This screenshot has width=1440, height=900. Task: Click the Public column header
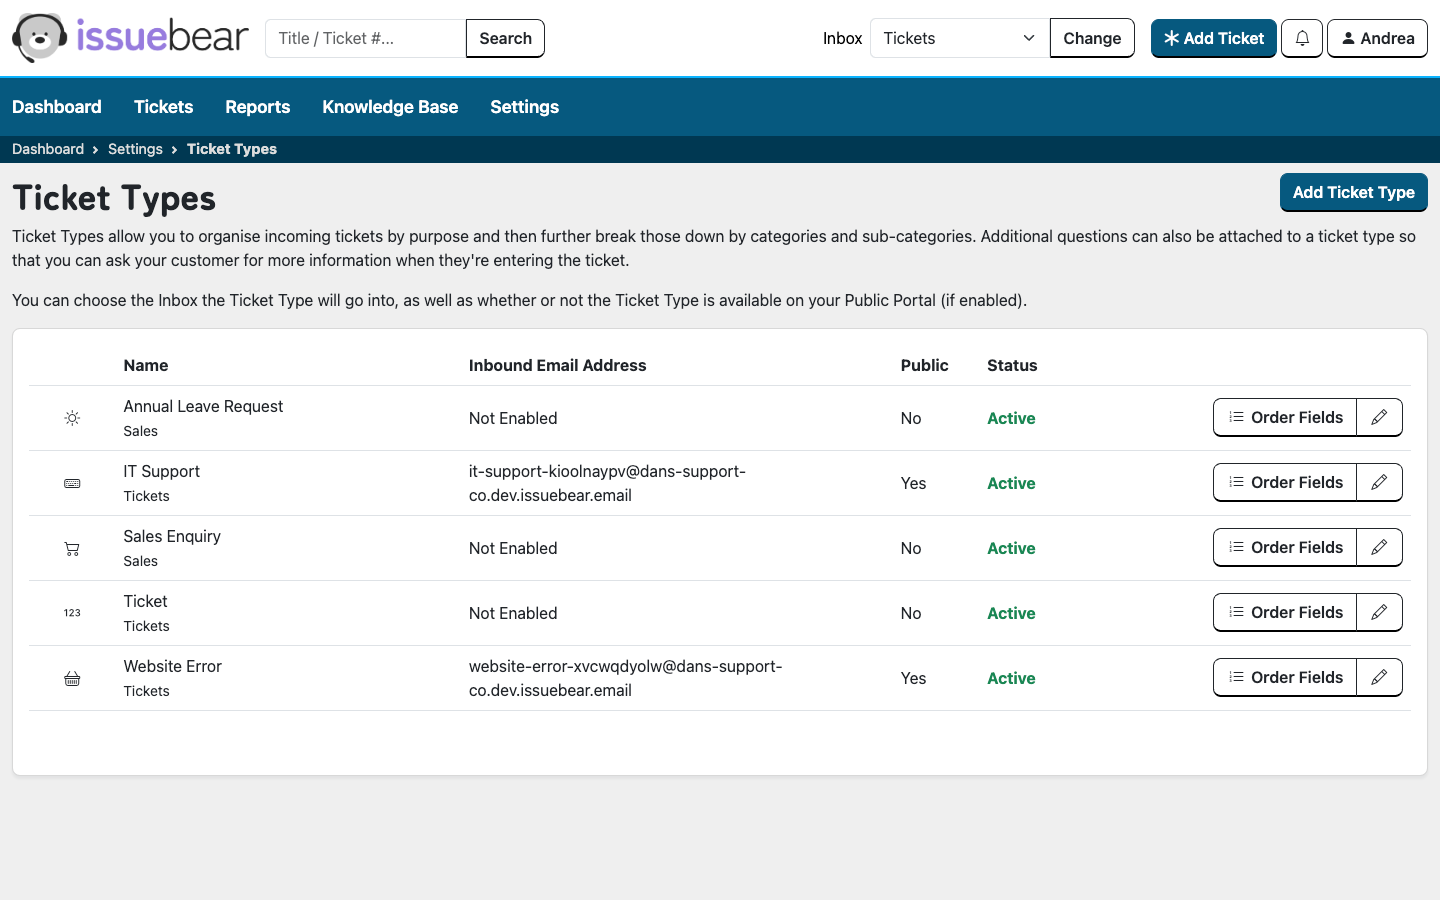tap(924, 365)
